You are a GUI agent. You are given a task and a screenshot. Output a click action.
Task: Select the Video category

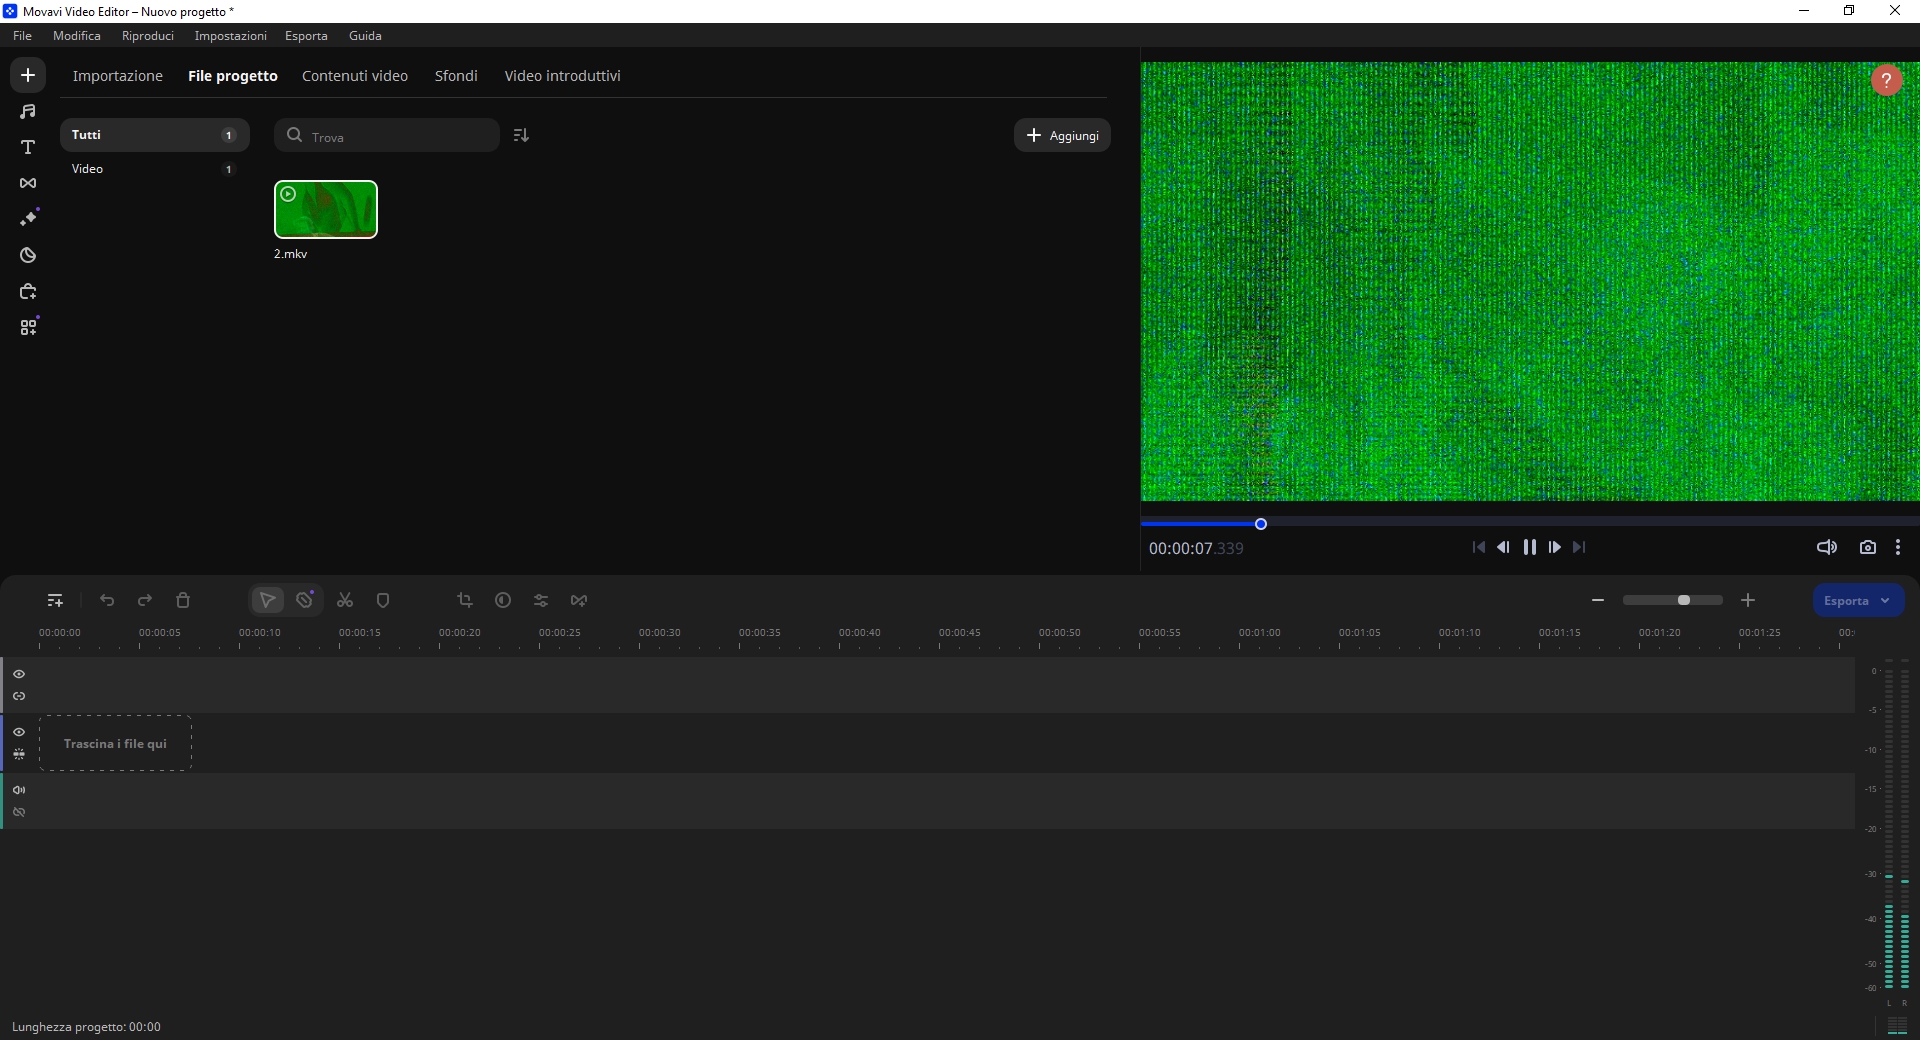coord(154,169)
